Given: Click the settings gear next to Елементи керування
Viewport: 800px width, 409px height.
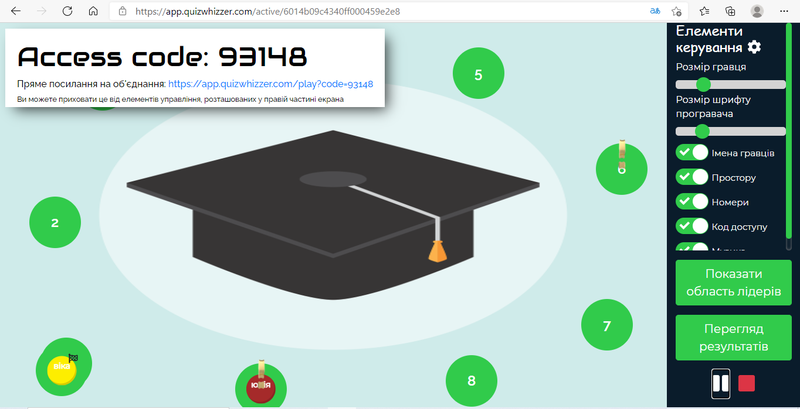Looking at the screenshot, I should pyautogui.click(x=754, y=48).
